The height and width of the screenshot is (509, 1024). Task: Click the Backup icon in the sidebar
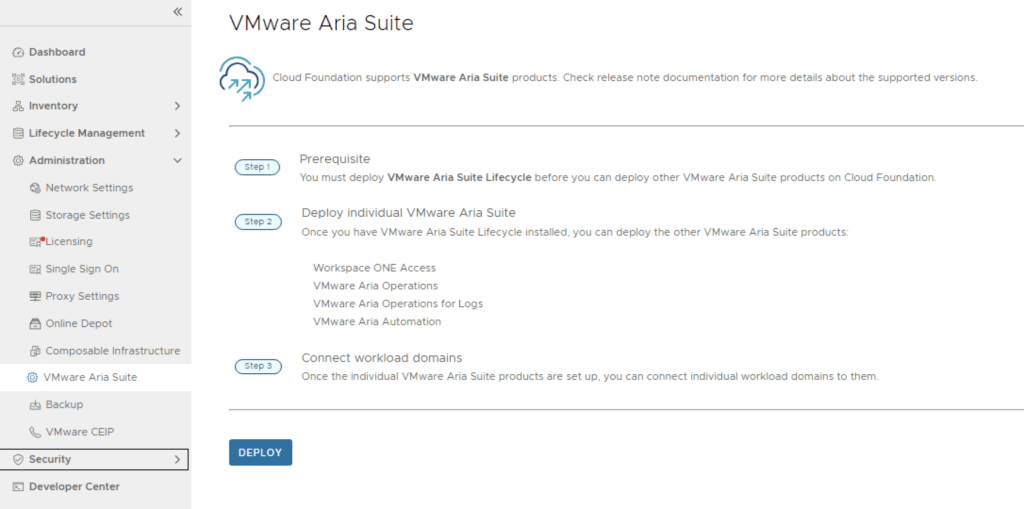(36, 405)
